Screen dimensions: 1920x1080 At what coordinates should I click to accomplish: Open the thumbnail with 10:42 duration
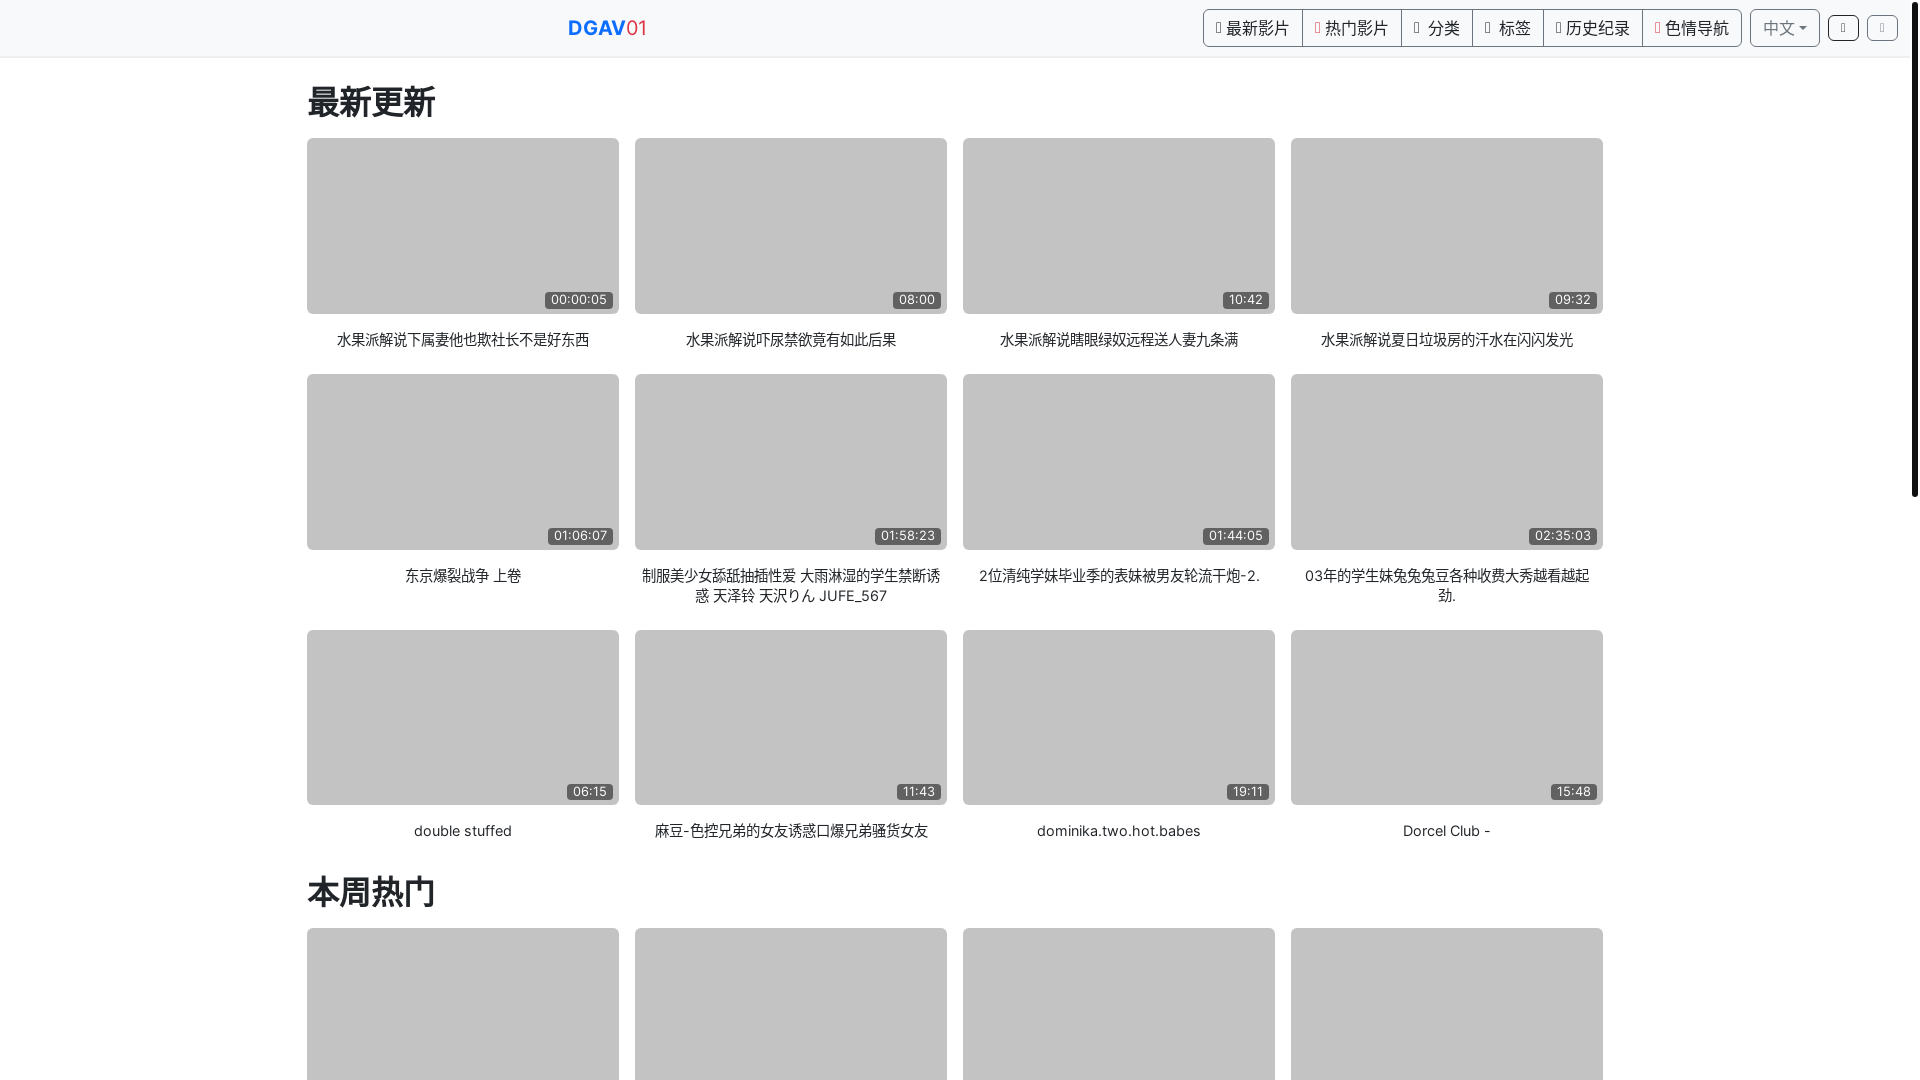coord(1119,226)
